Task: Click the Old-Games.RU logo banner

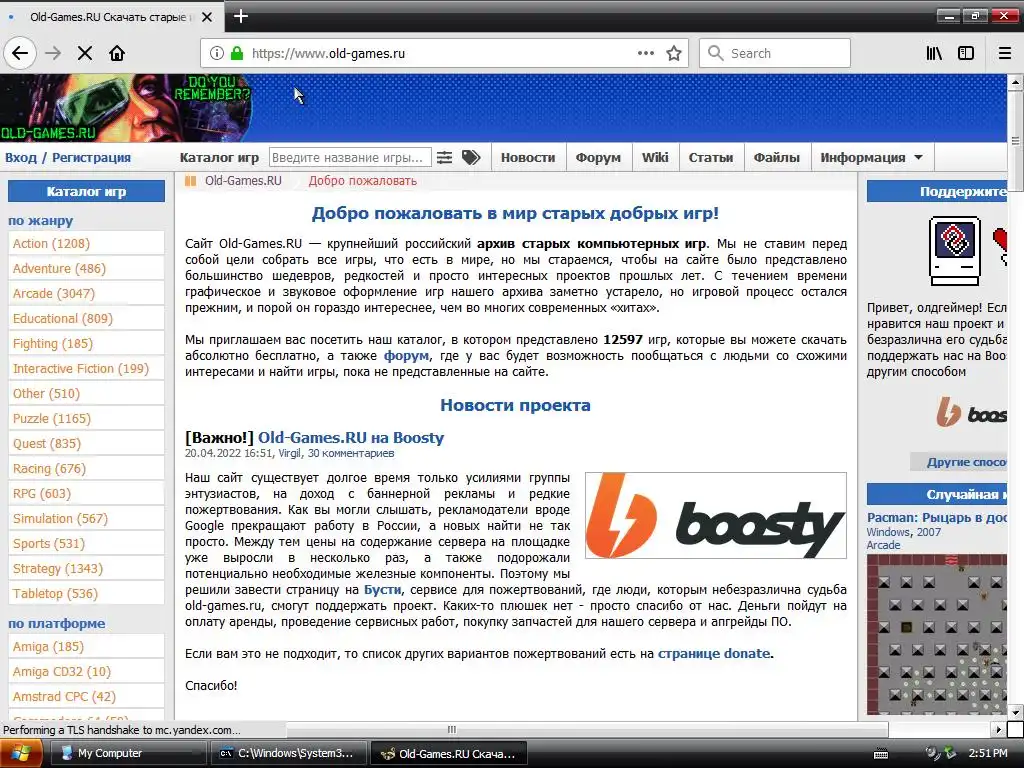Action: point(126,108)
